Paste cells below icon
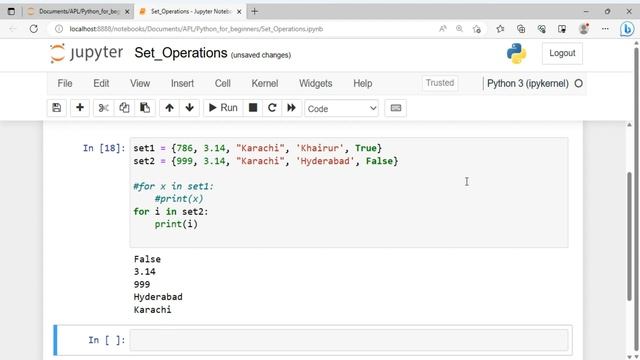 pyautogui.click(x=145, y=108)
